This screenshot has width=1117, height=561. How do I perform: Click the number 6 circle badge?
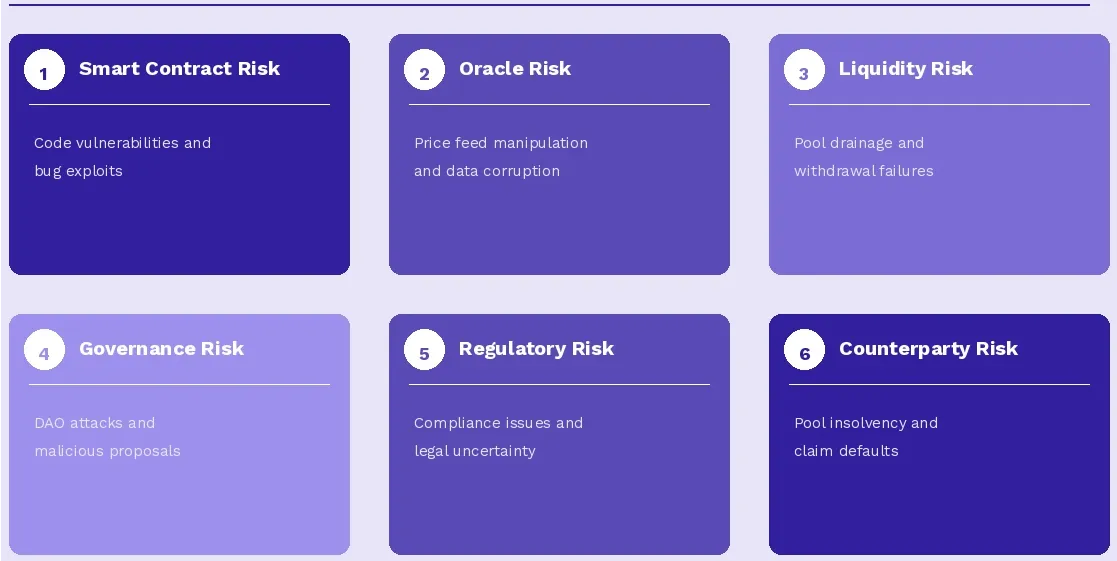coord(804,350)
